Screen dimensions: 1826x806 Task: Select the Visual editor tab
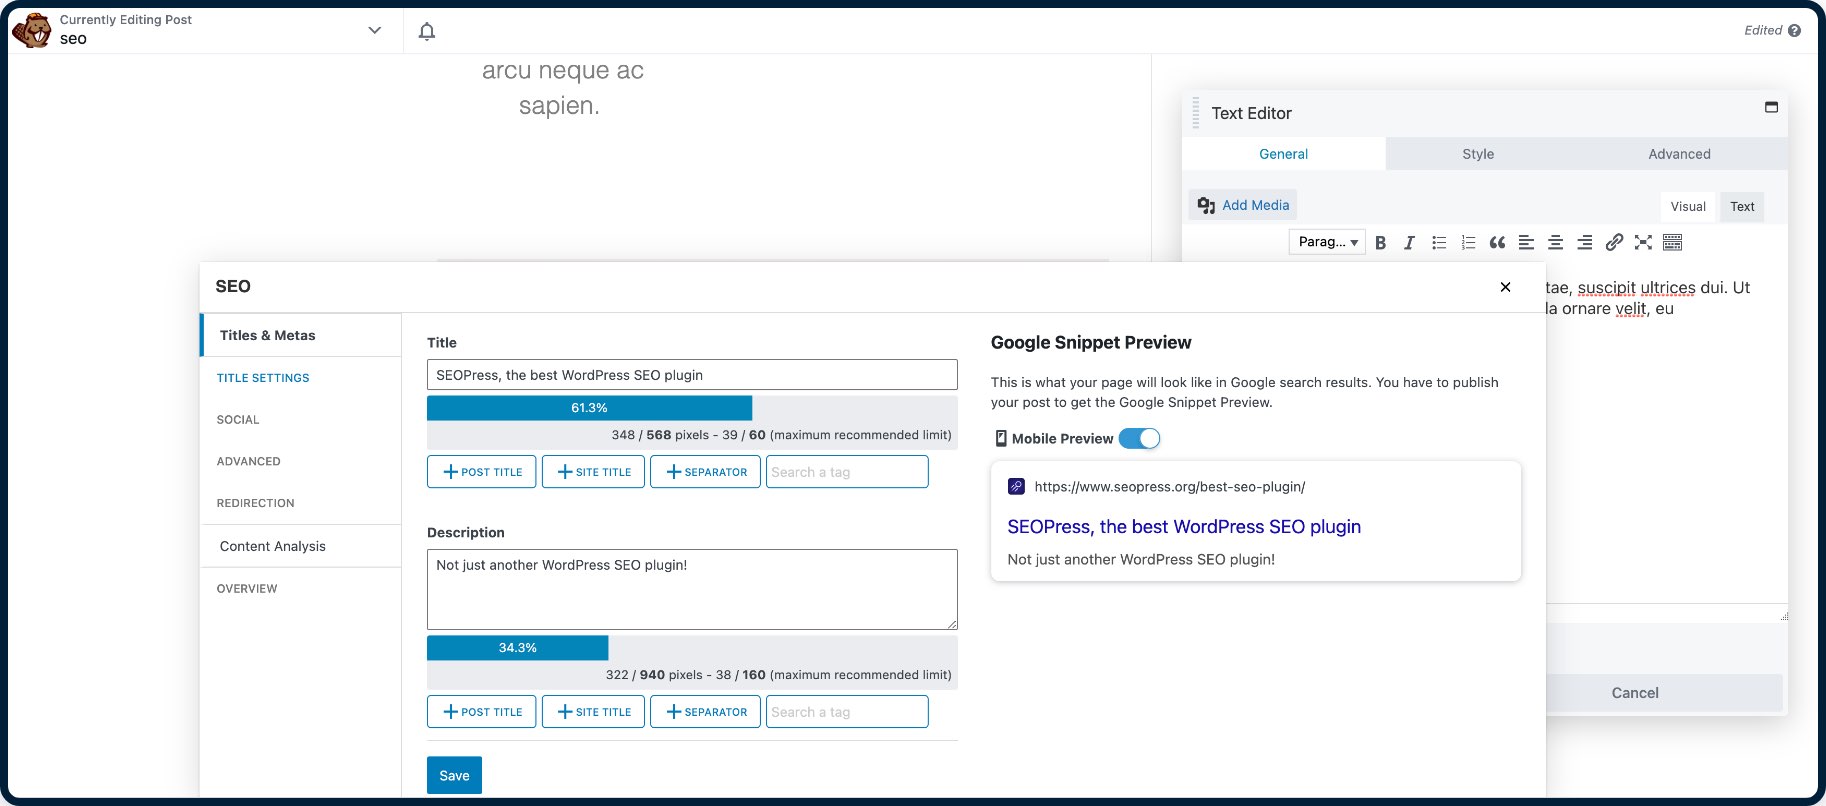[x=1688, y=207]
